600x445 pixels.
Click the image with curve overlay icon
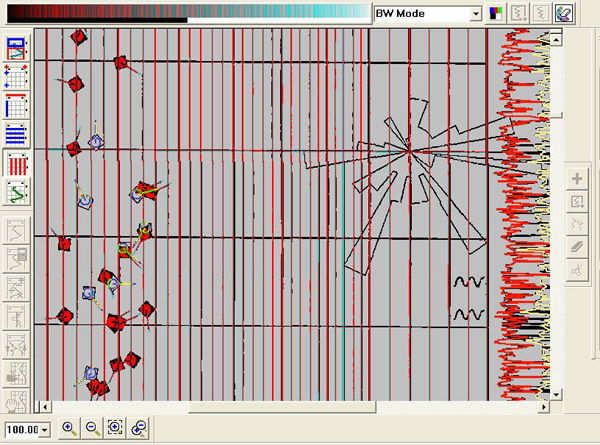(17, 48)
